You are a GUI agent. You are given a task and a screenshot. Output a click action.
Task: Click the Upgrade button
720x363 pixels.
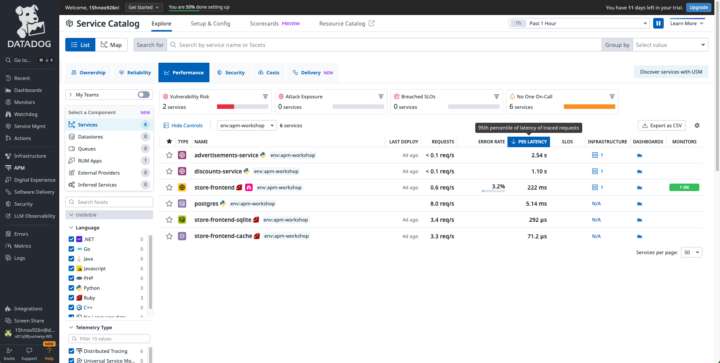699,7
